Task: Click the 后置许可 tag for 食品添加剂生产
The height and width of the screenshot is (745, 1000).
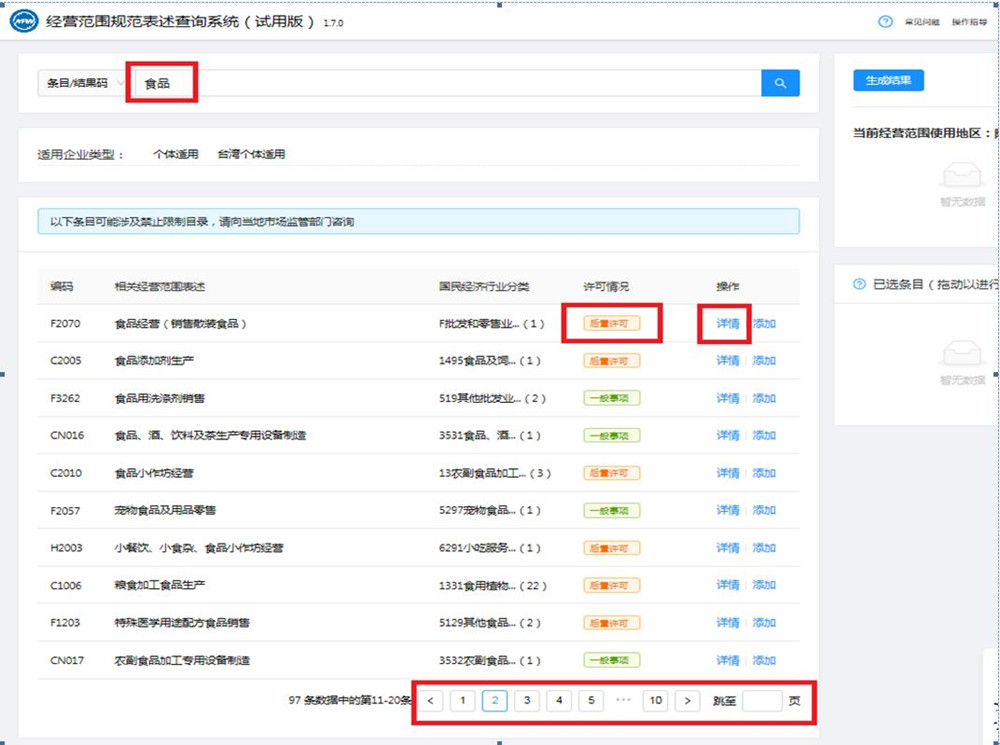Action: pyautogui.click(x=611, y=361)
